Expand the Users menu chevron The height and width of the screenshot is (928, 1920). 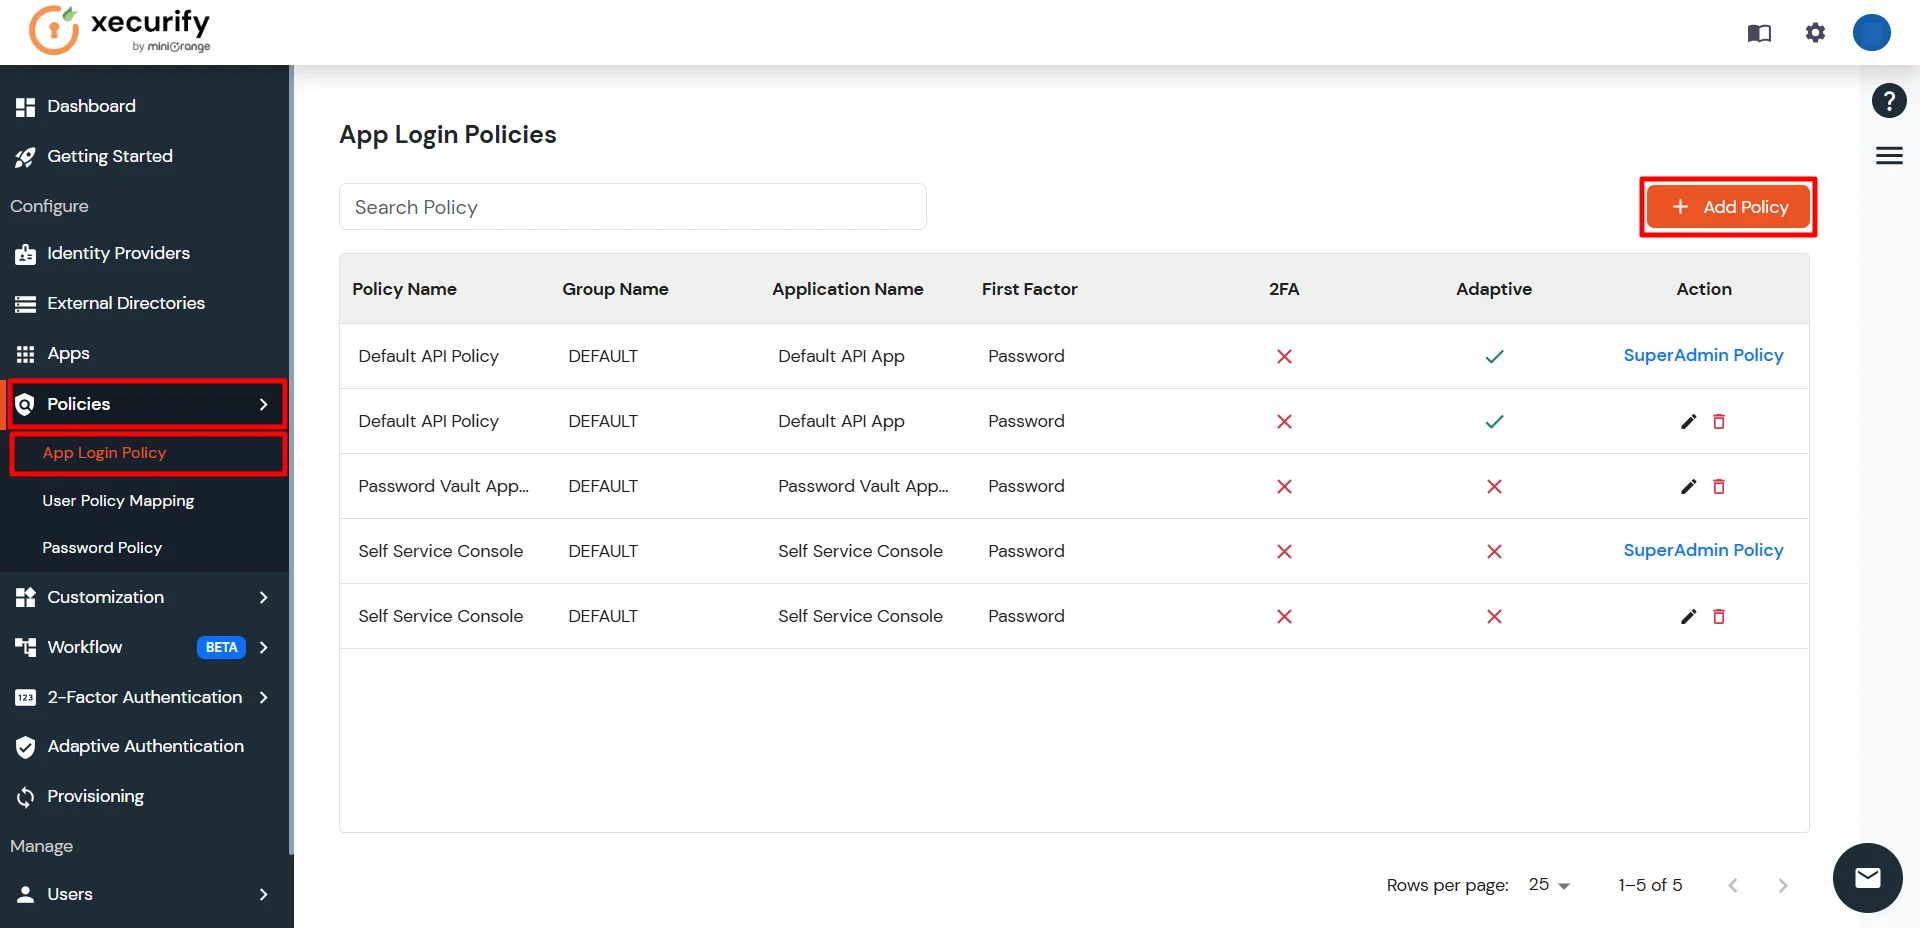(264, 894)
